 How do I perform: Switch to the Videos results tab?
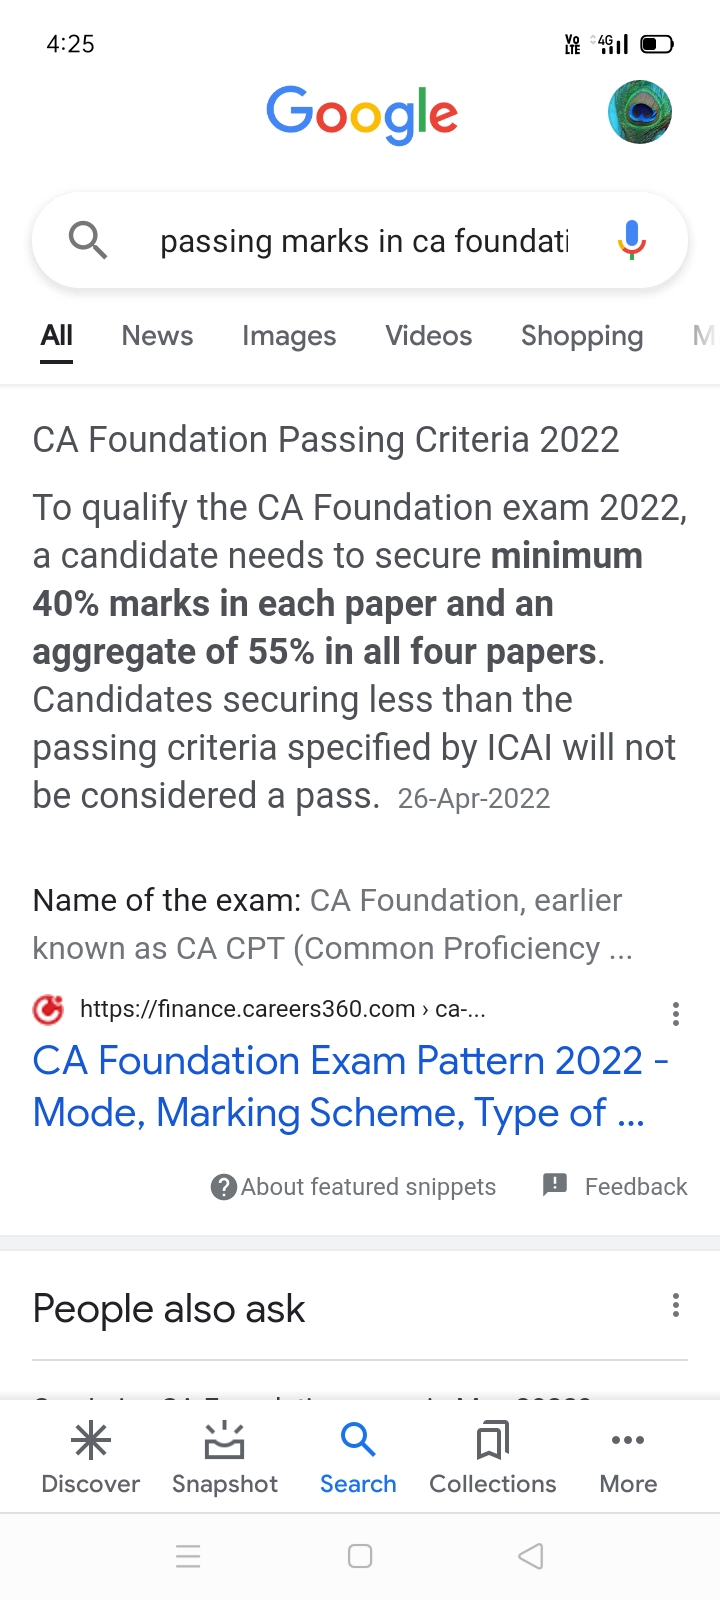tap(428, 336)
